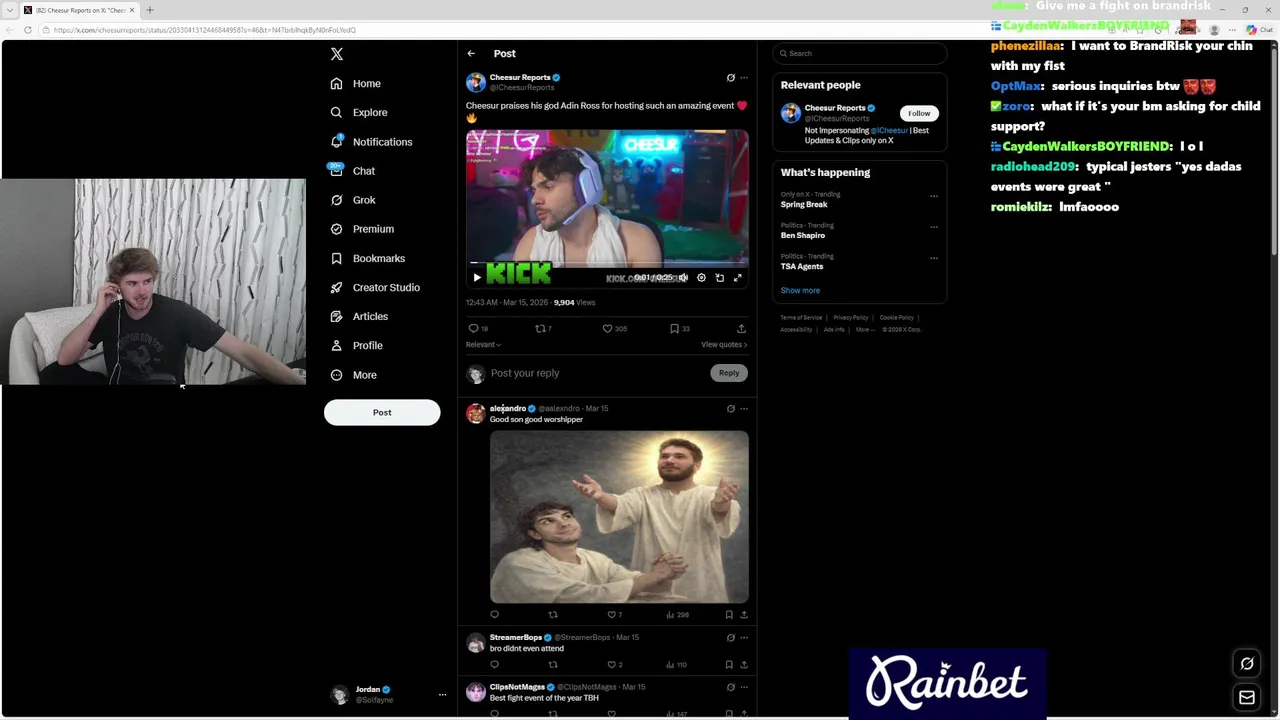The image size is (1280, 720).
Task: Open Ben Shapiro trend options
Action: (934, 227)
